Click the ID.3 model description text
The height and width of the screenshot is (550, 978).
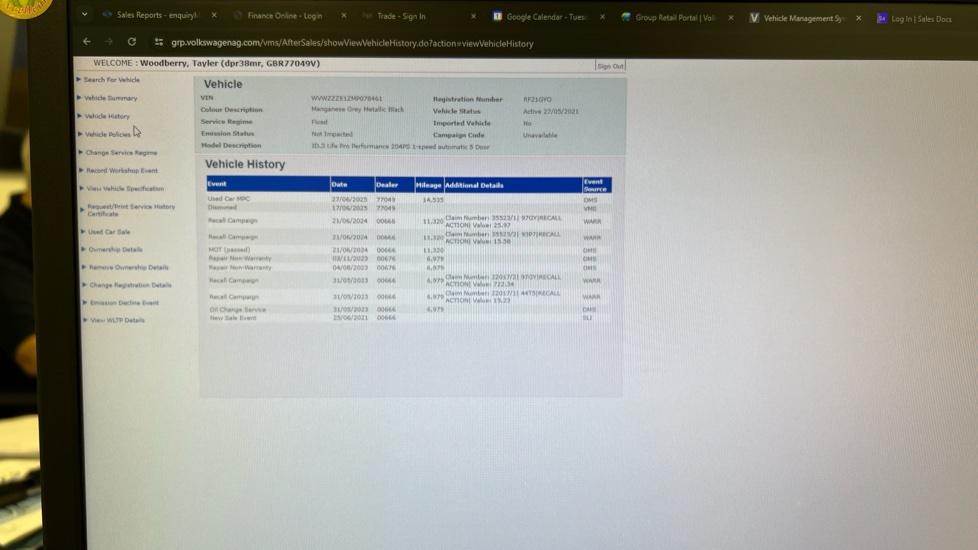(x=400, y=147)
